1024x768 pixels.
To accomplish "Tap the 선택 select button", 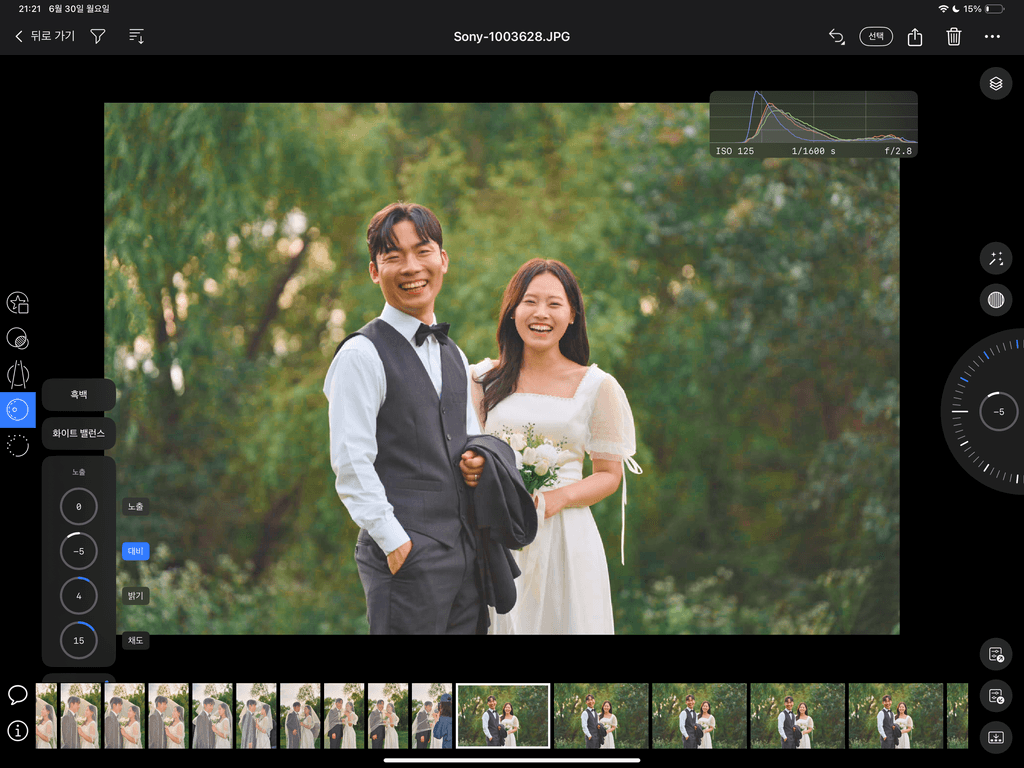I will click(x=876, y=36).
